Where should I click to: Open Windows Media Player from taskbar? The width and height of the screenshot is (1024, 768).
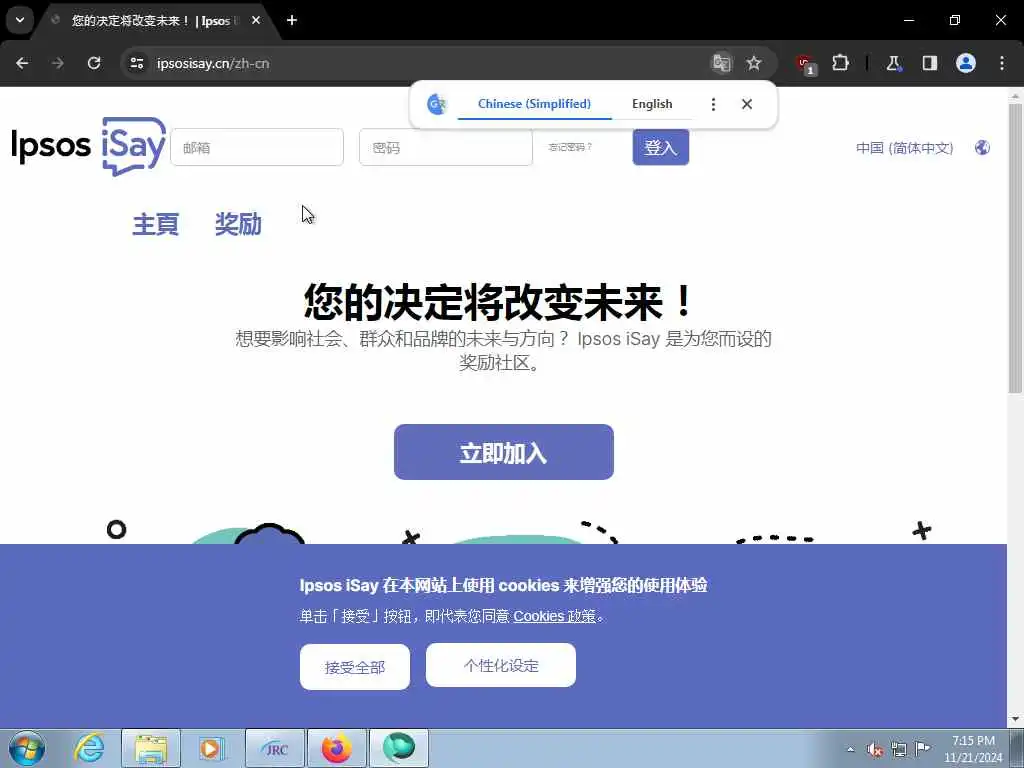click(210, 748)
